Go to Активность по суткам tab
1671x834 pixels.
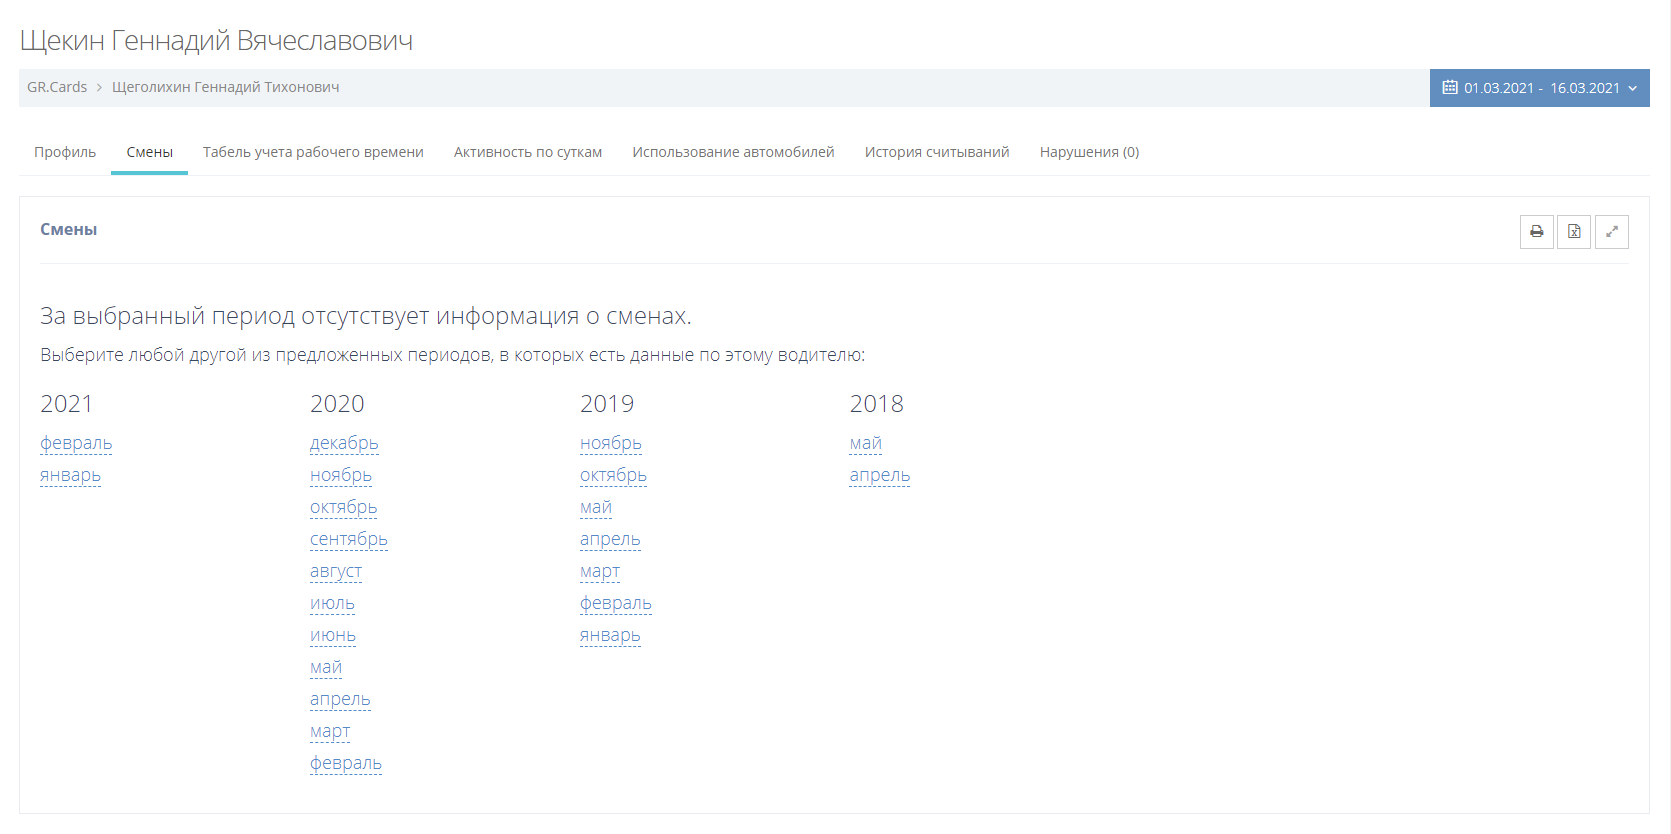[x=528, y=152]
